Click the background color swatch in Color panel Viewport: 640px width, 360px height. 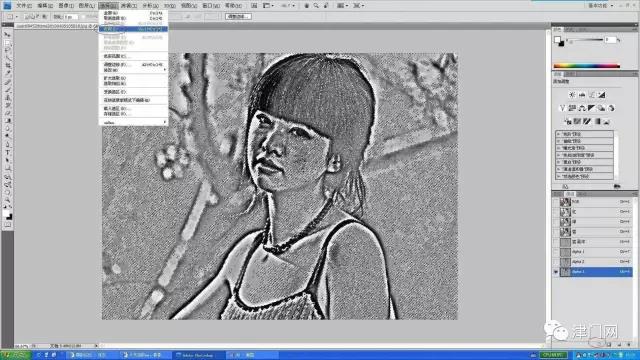(x=562, y=43)
